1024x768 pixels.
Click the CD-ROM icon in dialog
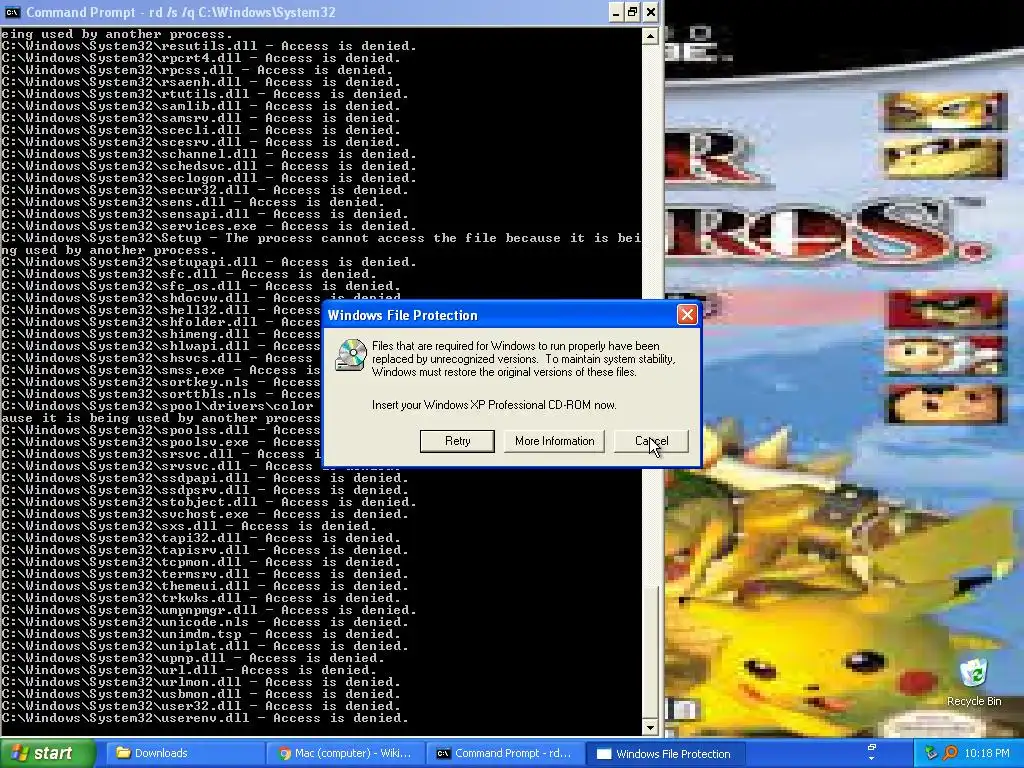(351, 355)
